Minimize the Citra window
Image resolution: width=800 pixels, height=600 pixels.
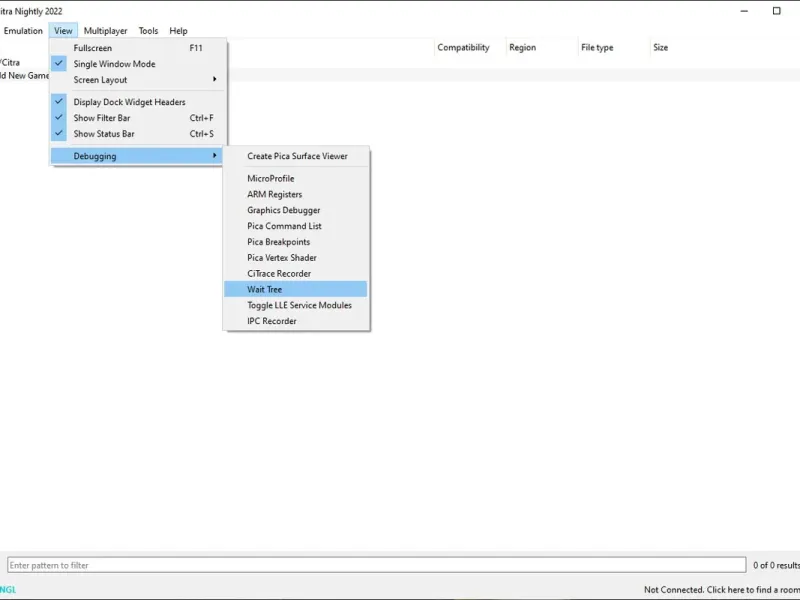coord(744,11)
